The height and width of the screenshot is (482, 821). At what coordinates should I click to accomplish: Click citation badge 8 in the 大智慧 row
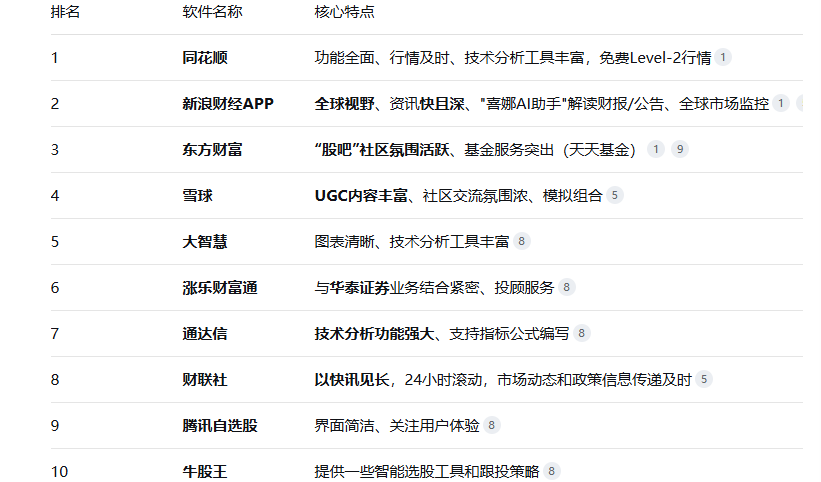(x=522, y=242)
